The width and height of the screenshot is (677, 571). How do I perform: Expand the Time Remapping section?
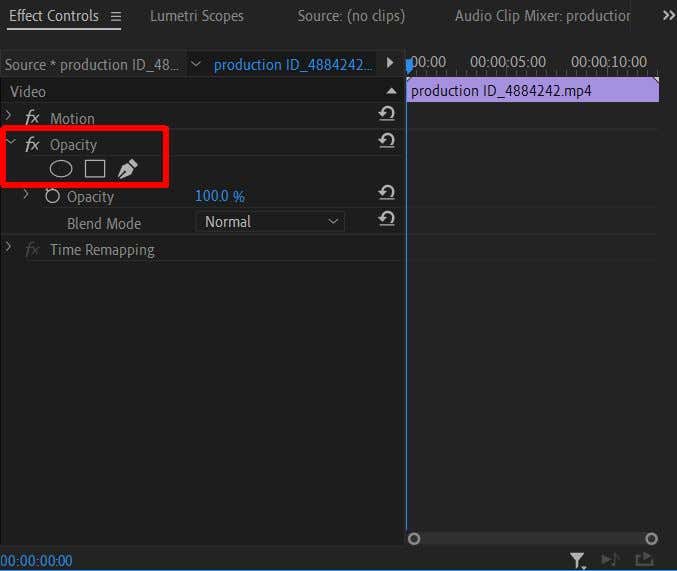click(x=9, y=247)
